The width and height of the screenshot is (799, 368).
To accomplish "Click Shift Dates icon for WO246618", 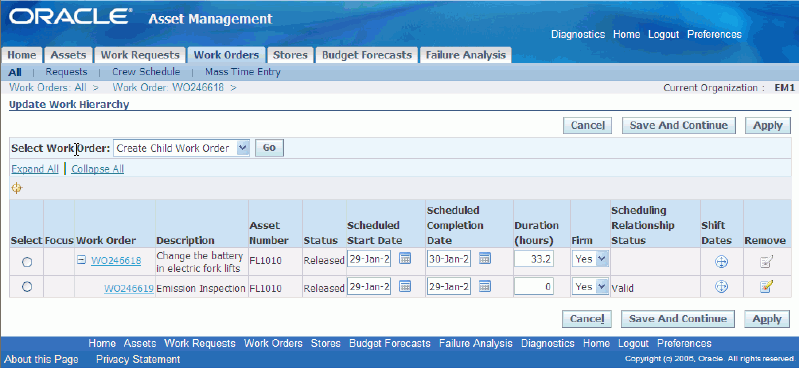I will [721, 262].
